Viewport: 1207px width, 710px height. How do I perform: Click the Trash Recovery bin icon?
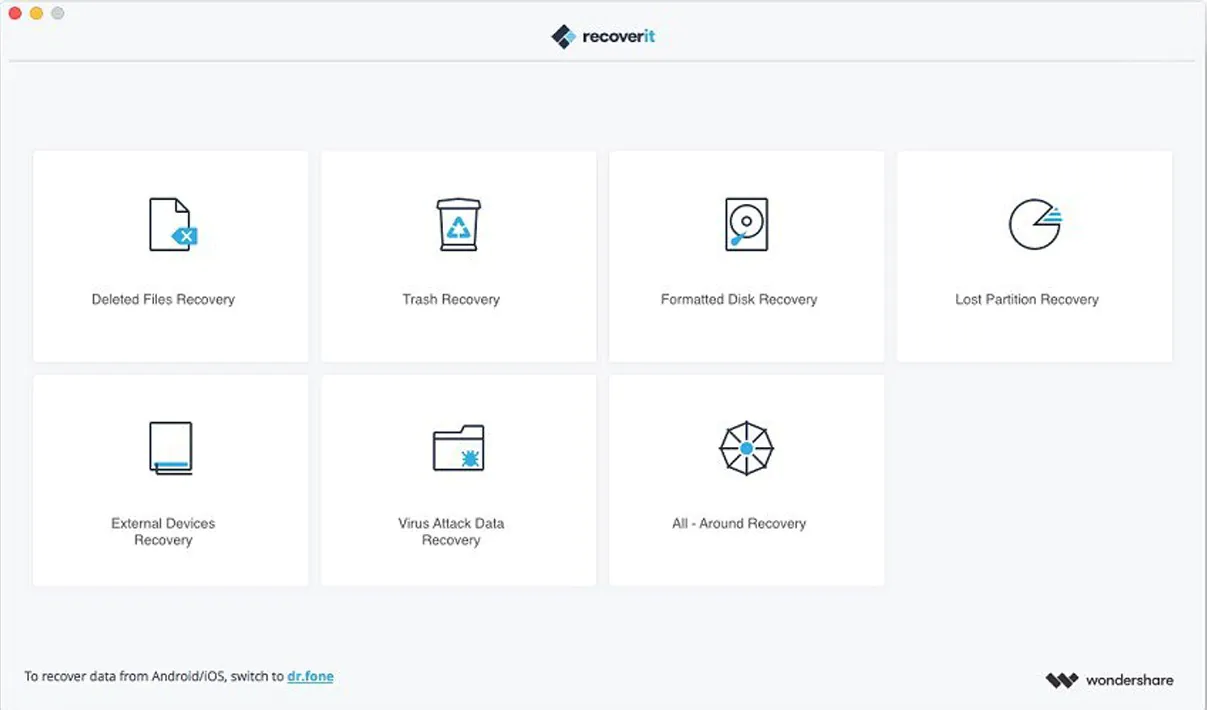click(457, 223)
